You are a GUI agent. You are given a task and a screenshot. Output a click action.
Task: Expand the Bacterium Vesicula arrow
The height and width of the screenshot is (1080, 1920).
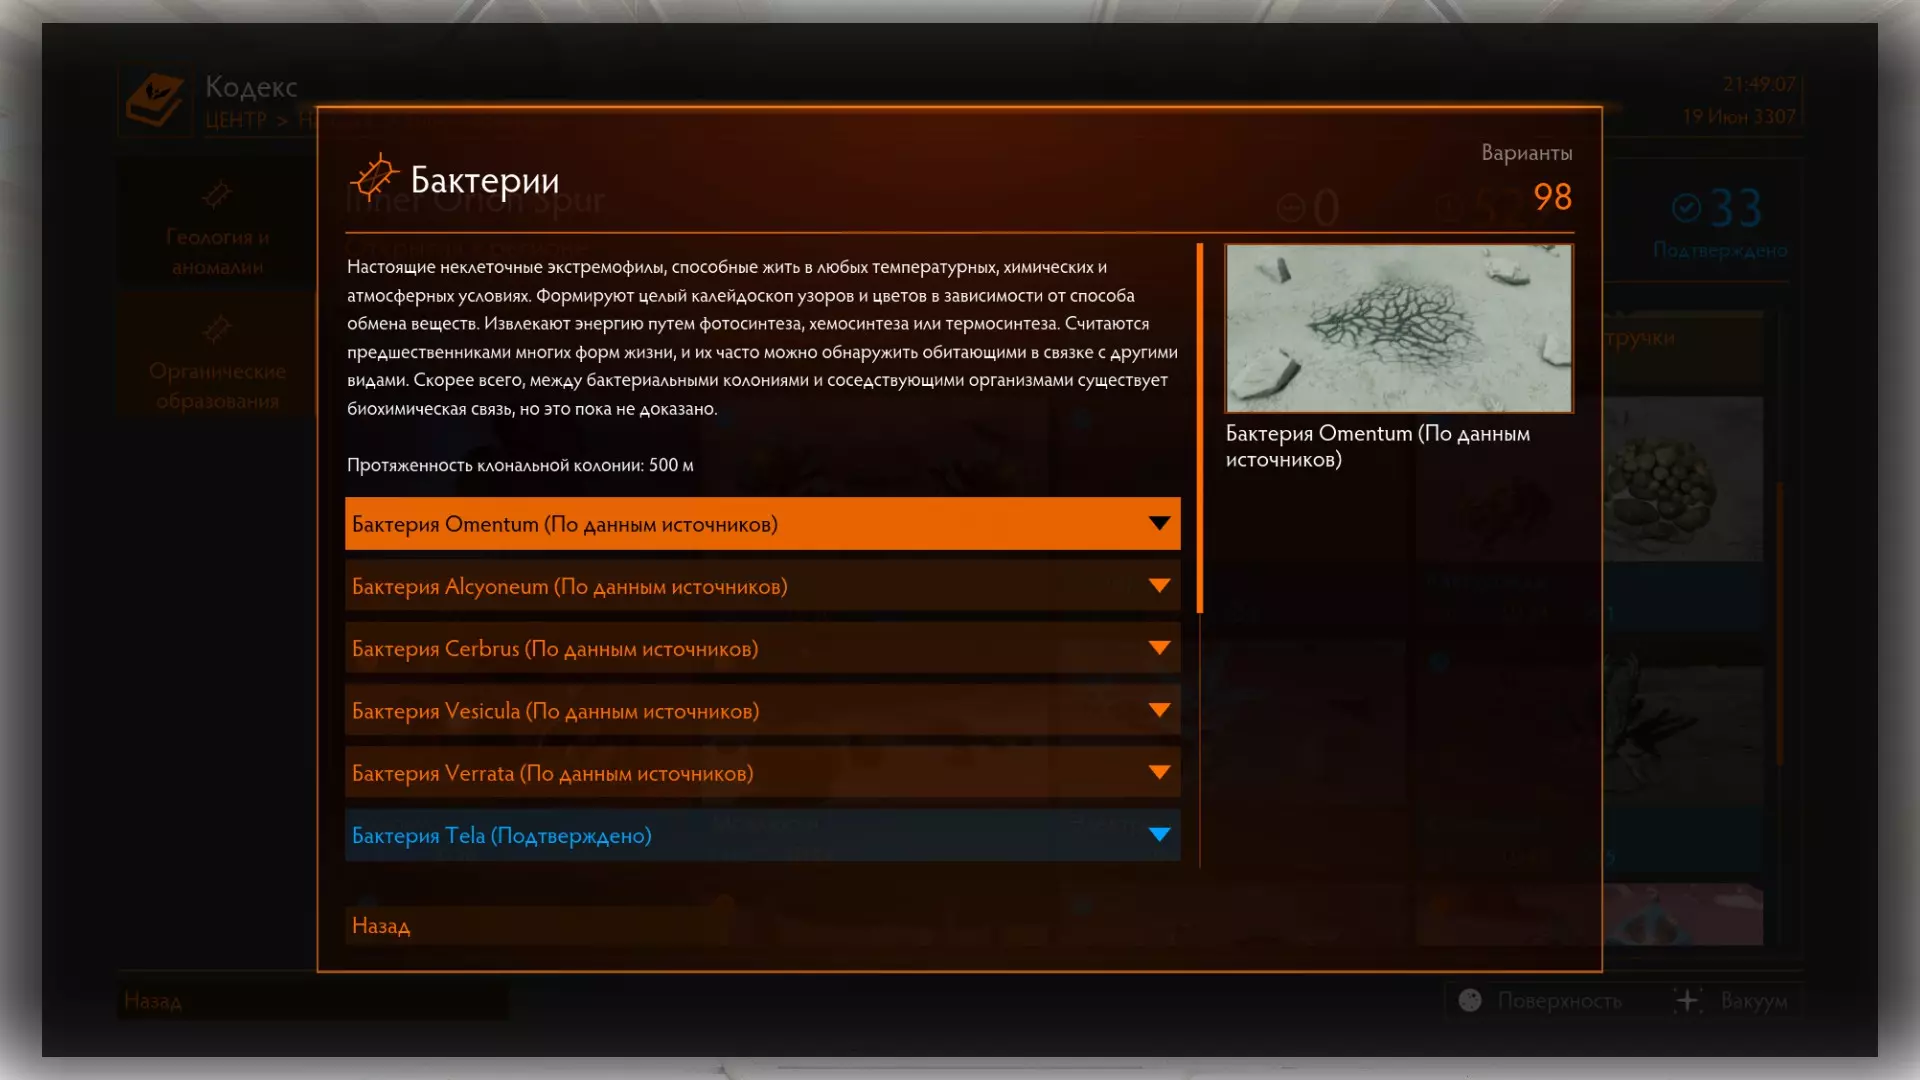click(x=1159, y=711)
